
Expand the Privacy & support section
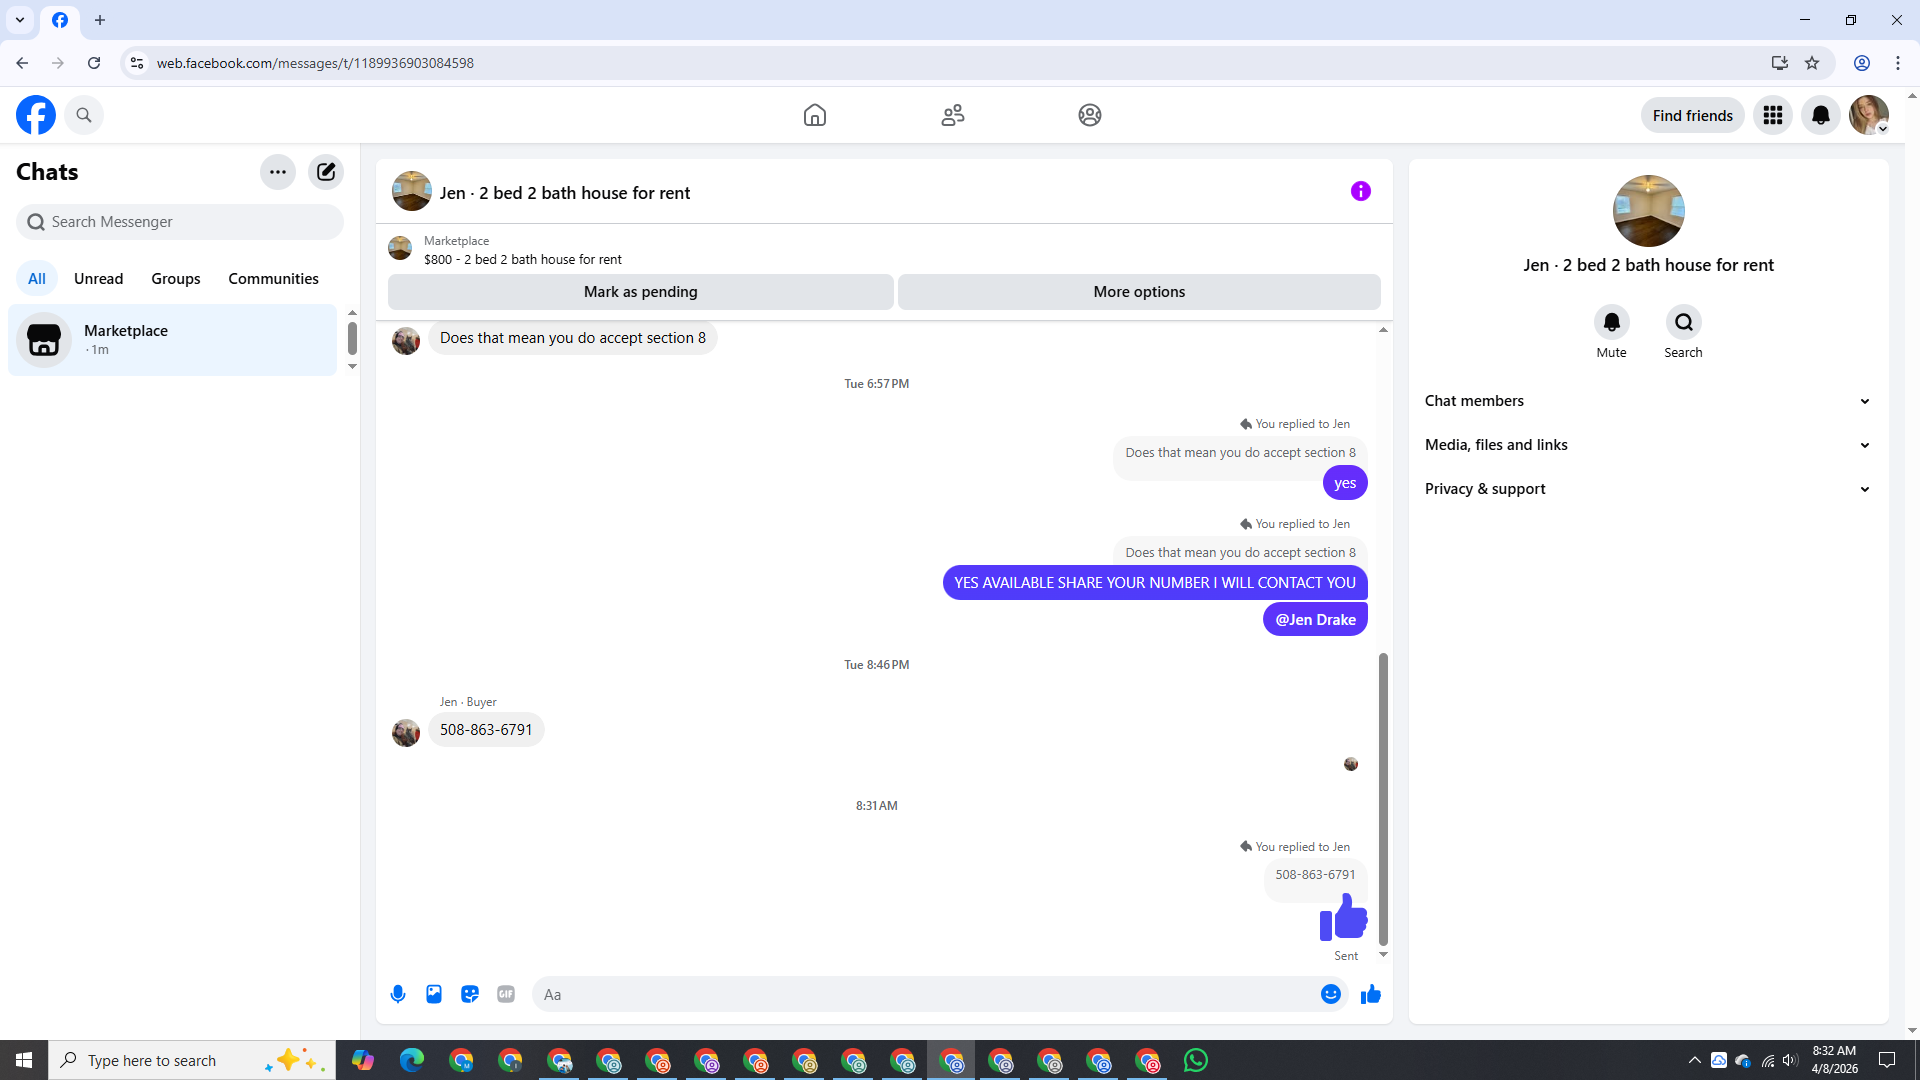click(x=1648, y=489)
